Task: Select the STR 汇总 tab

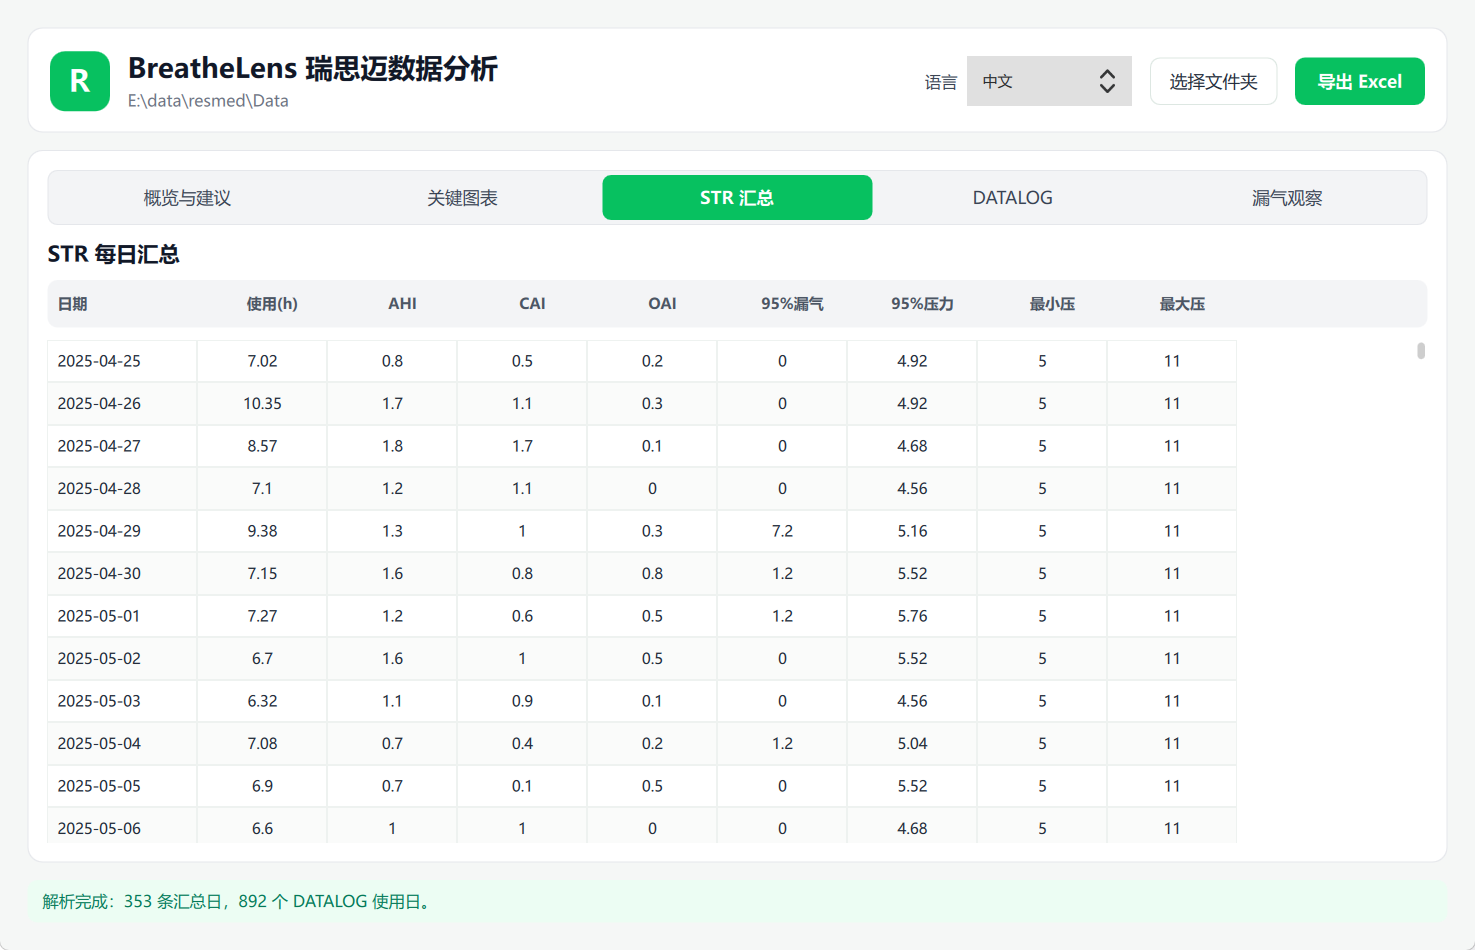Action: pos(737,198)
